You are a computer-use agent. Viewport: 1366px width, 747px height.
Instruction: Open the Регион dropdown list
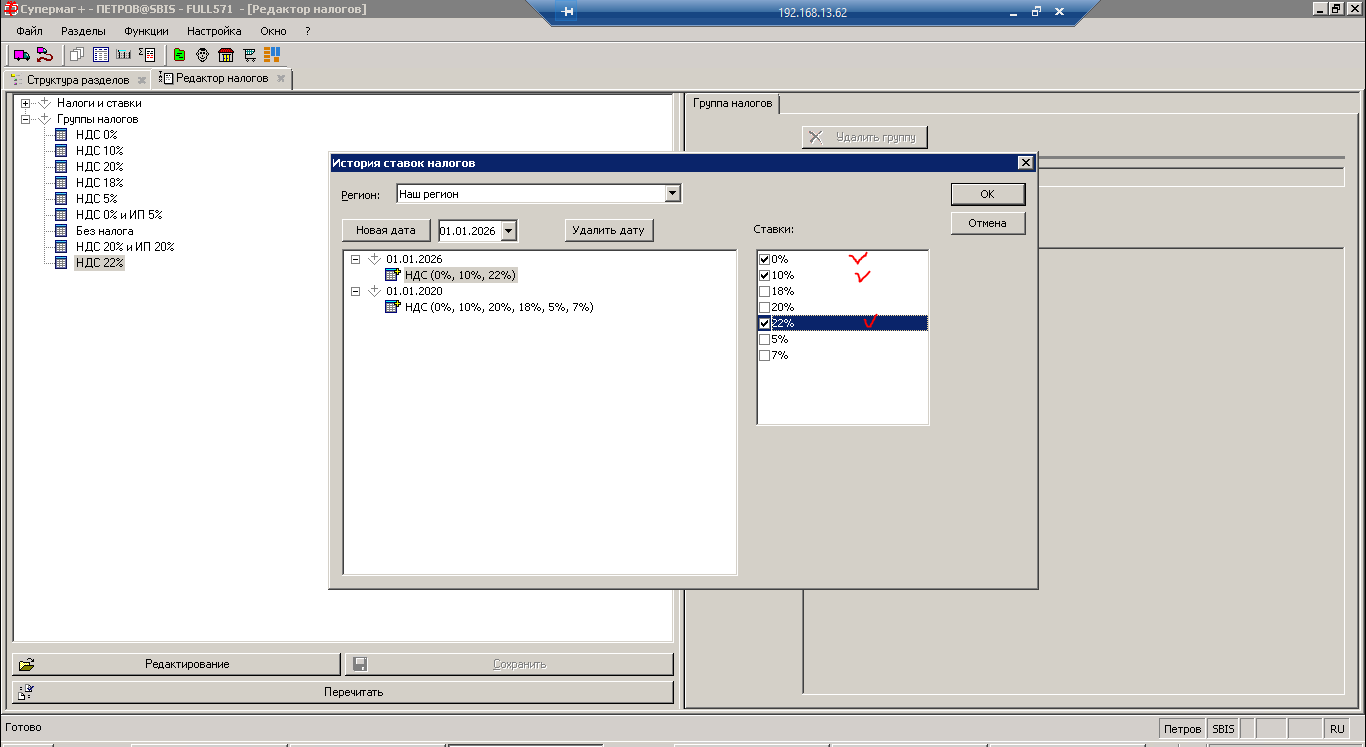[x=672, y=194]
